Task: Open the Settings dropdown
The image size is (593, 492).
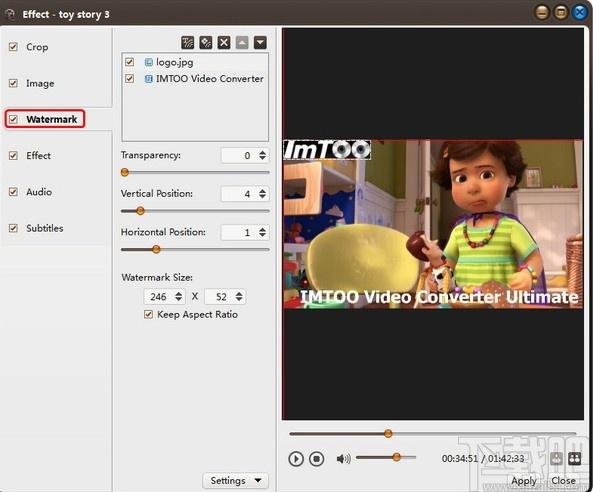Action: [236, 481]
